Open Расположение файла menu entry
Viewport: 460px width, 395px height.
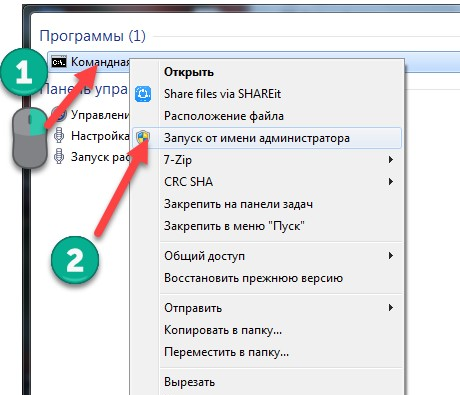[266, 116]
